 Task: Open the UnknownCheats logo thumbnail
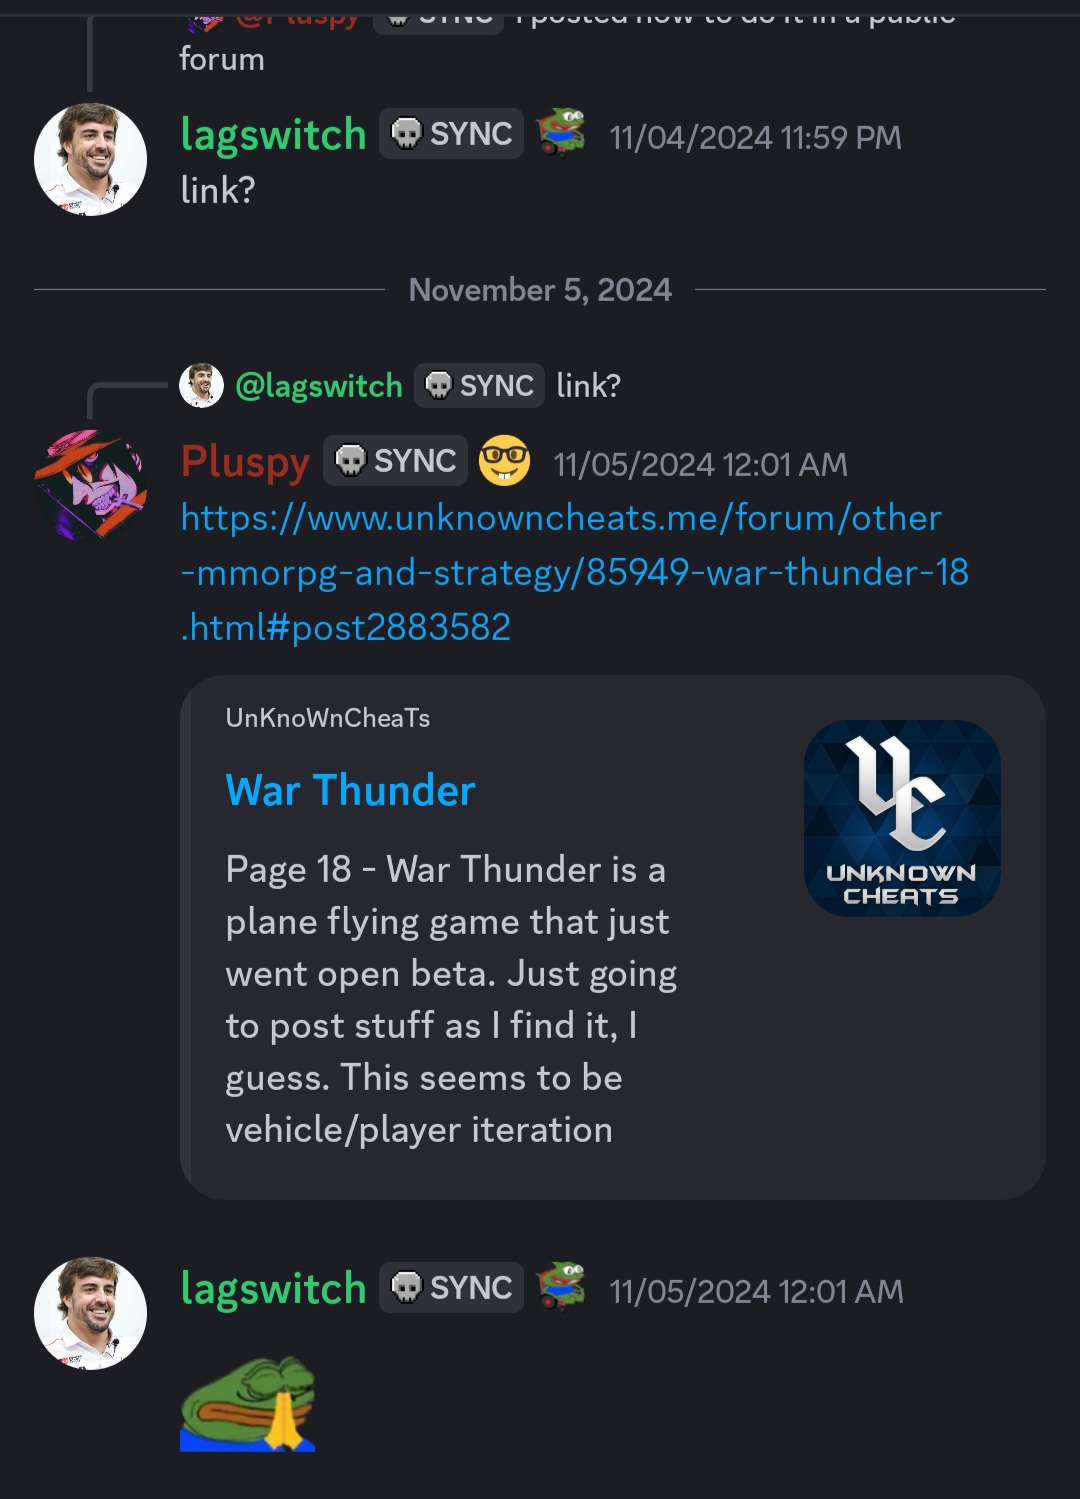pyautogui.click(x=902, y=818)
